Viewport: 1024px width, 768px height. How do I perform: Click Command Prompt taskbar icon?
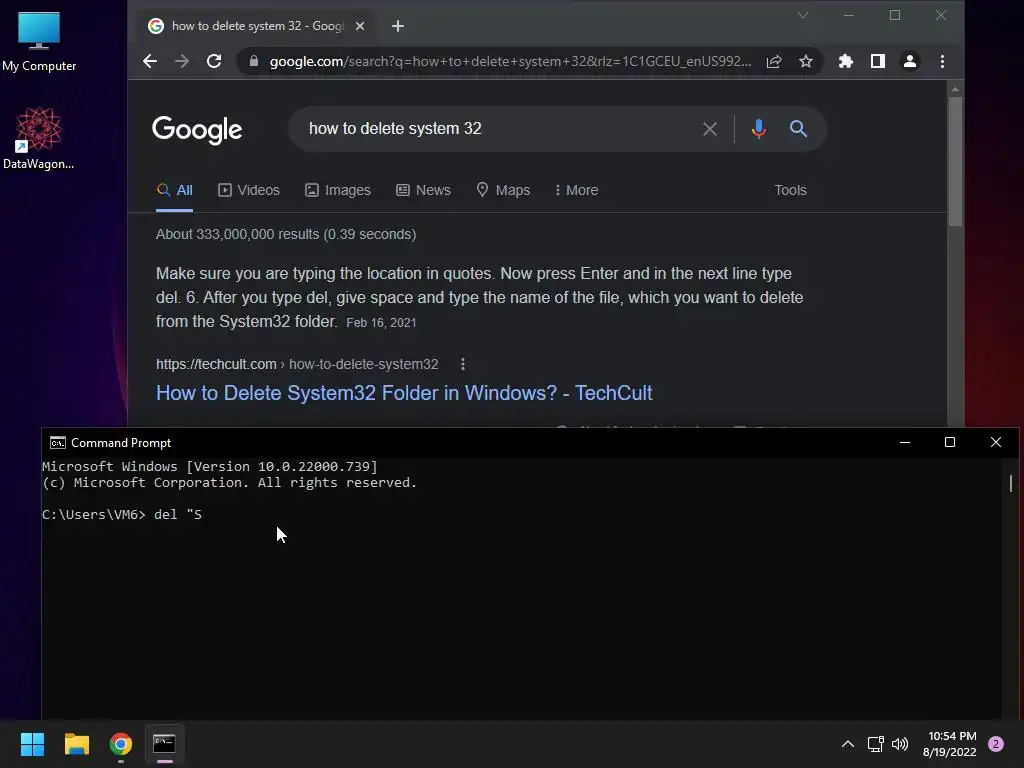(165, 744)
